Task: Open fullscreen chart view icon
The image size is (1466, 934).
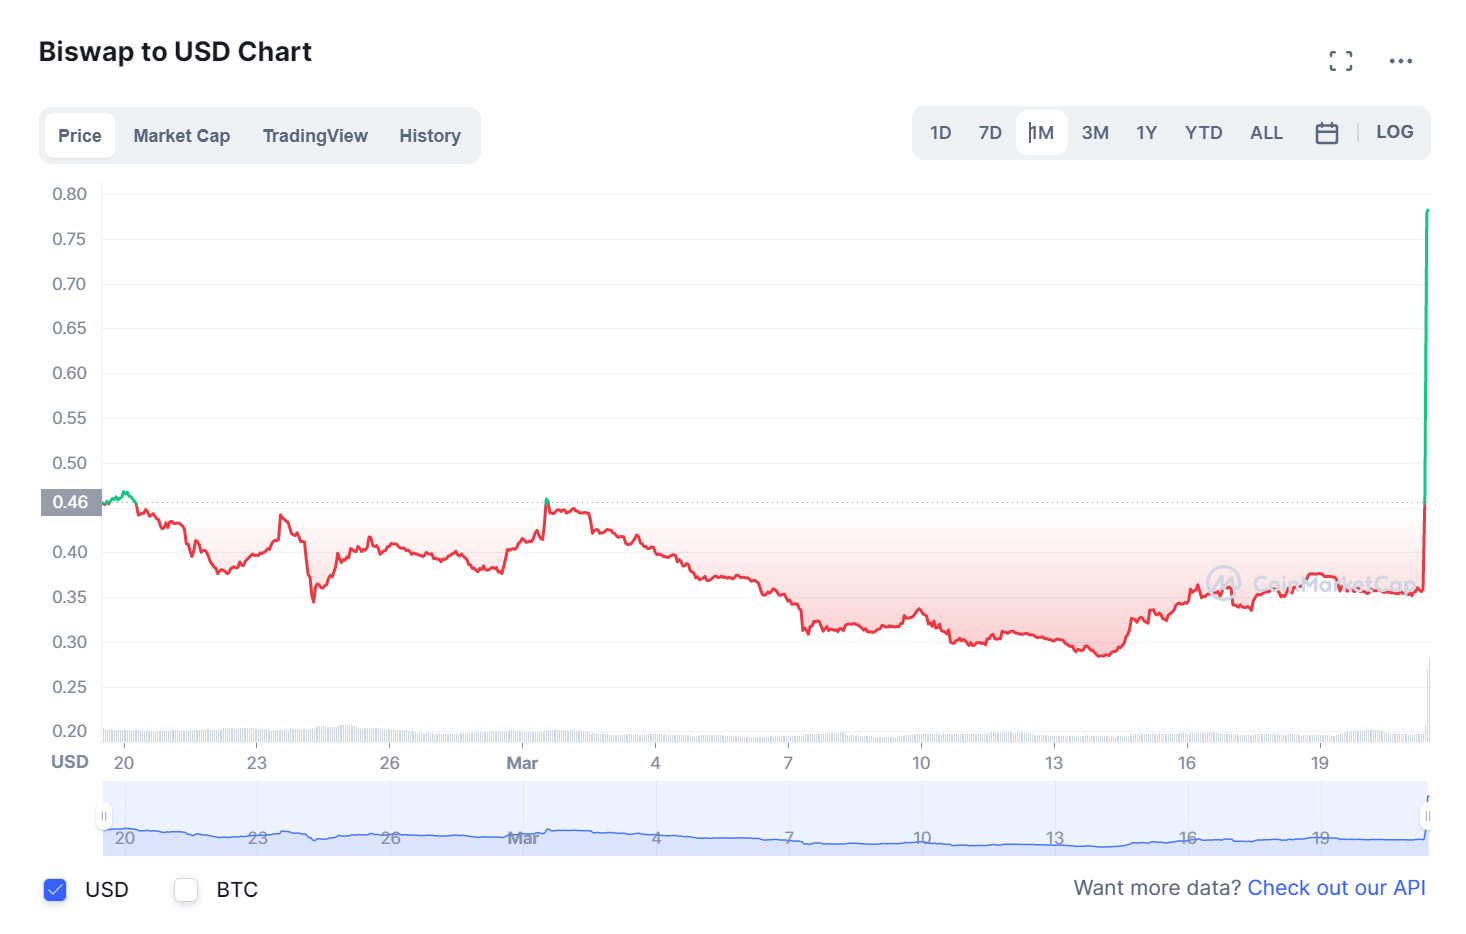Action: pyautogui.click(x=1341, y=61)
